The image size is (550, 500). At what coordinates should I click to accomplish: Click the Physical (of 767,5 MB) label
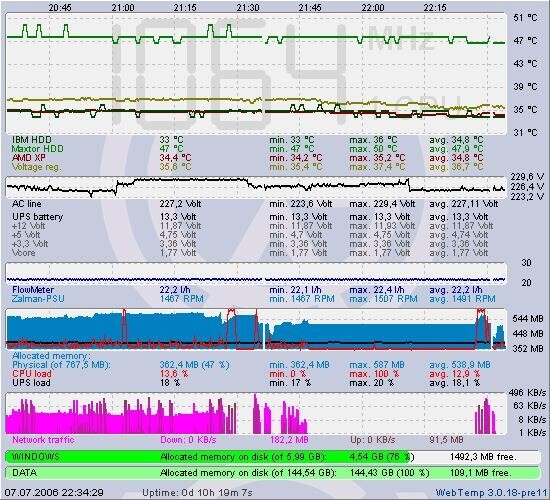pos(61,365)
